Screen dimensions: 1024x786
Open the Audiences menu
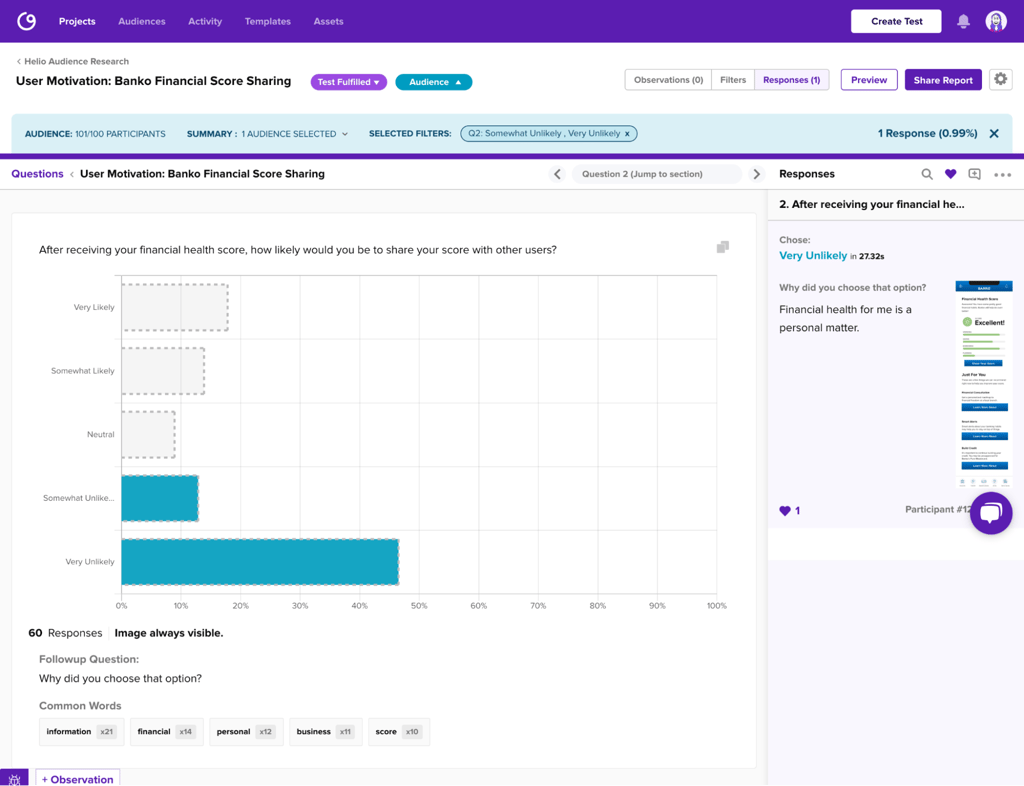click(142, 22)
